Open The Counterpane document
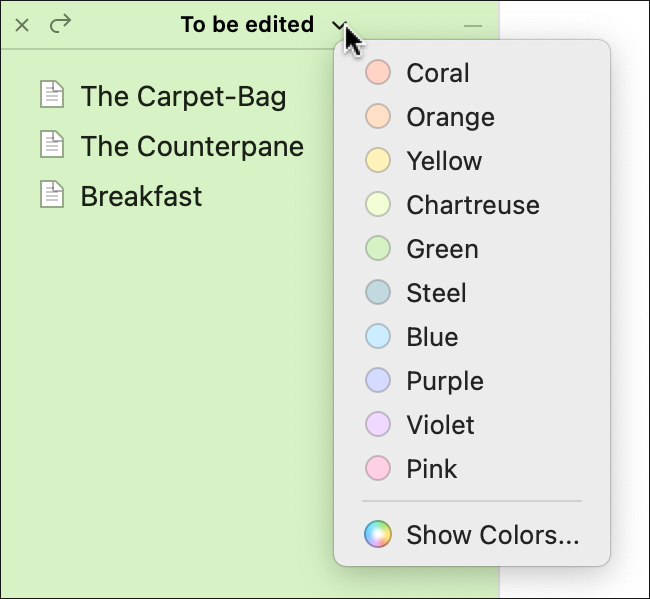Image resolution: width=650 pixels, height=599 pixels. click(192, 146)
